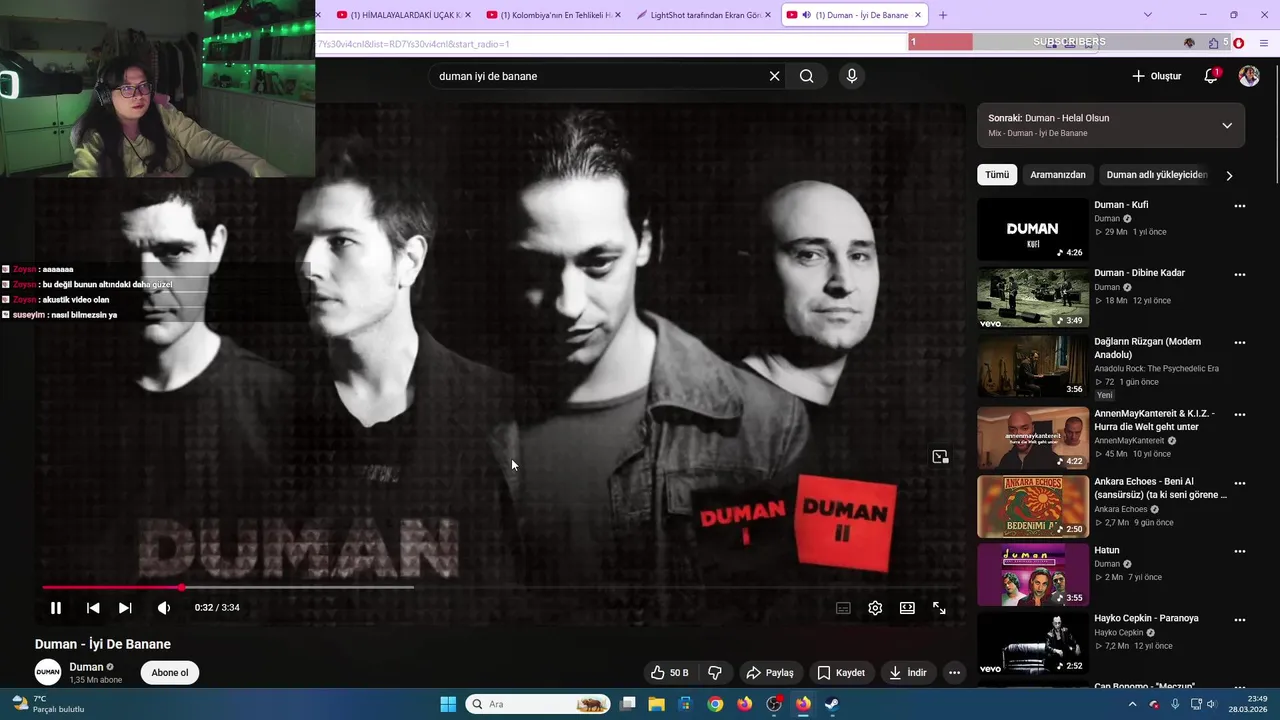Open the Duman - Kufi thumbnail
This screenshot has width=1280, height=720.
click(x=1032, y=229)
